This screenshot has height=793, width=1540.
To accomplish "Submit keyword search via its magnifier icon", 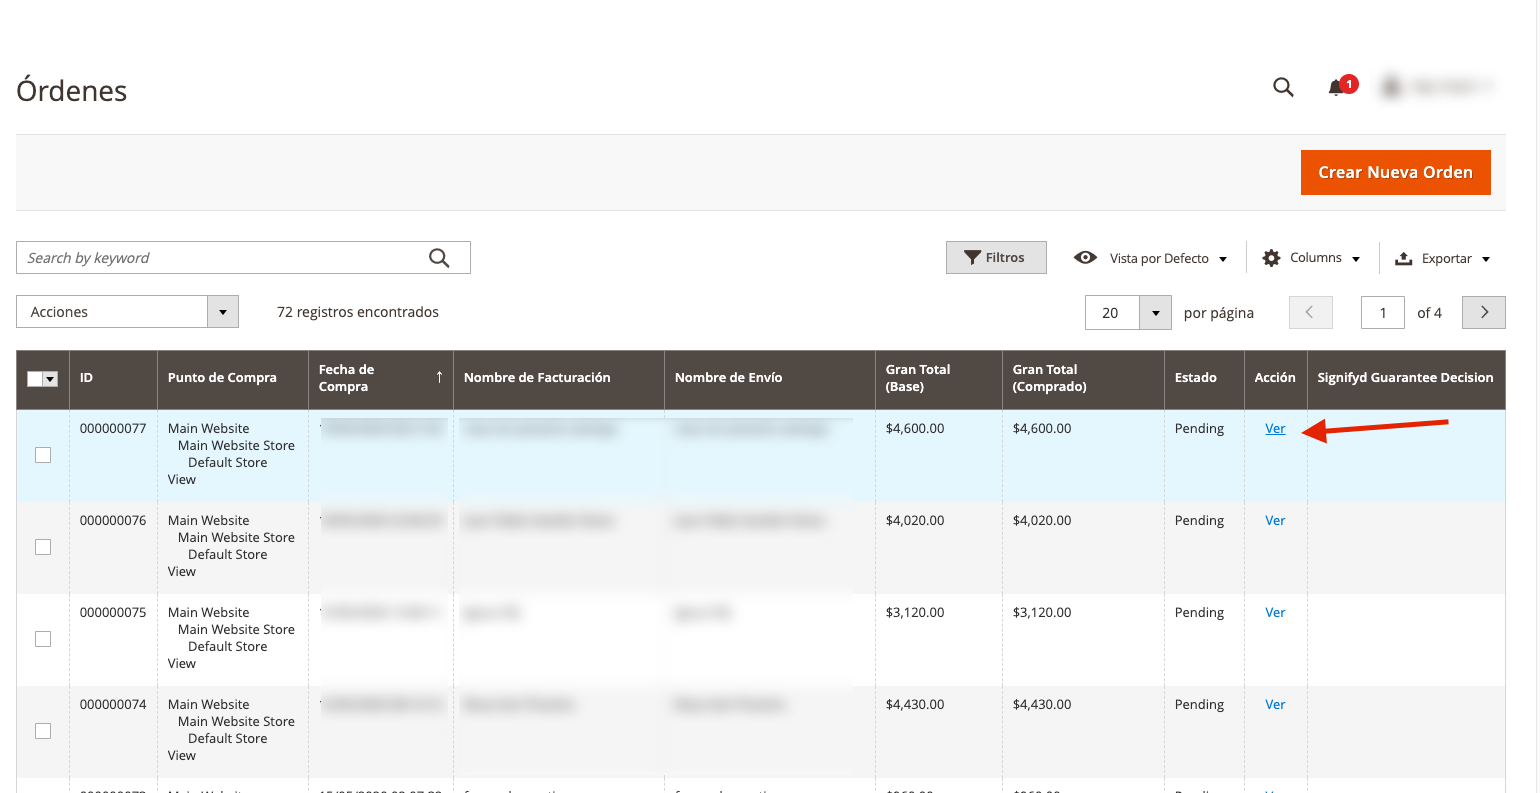I will (x=439, y=258).
